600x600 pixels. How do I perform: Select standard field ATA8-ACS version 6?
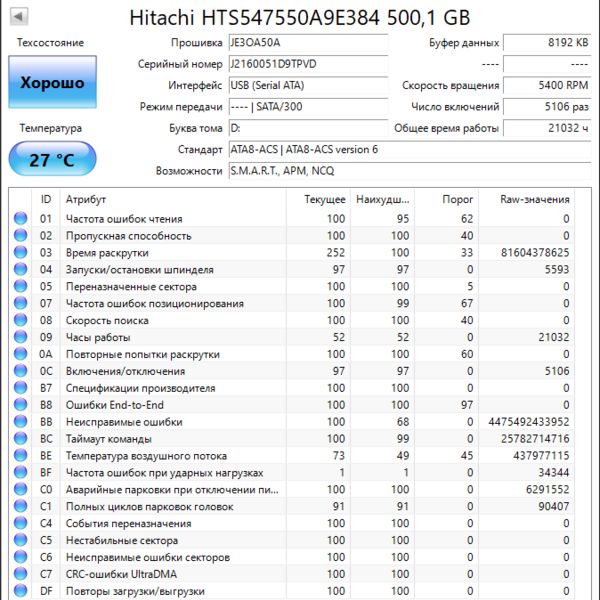(x=410, y=150)
